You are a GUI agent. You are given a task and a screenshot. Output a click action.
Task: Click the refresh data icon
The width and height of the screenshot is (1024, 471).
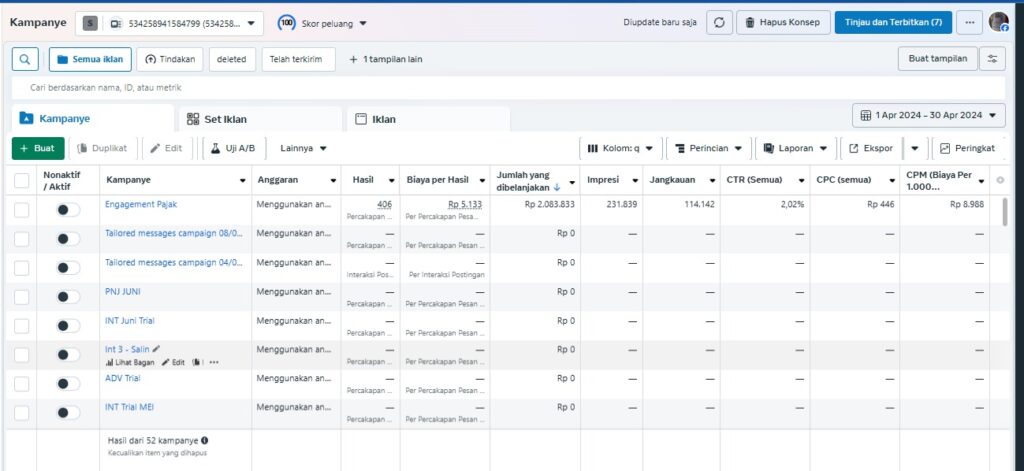719,22
